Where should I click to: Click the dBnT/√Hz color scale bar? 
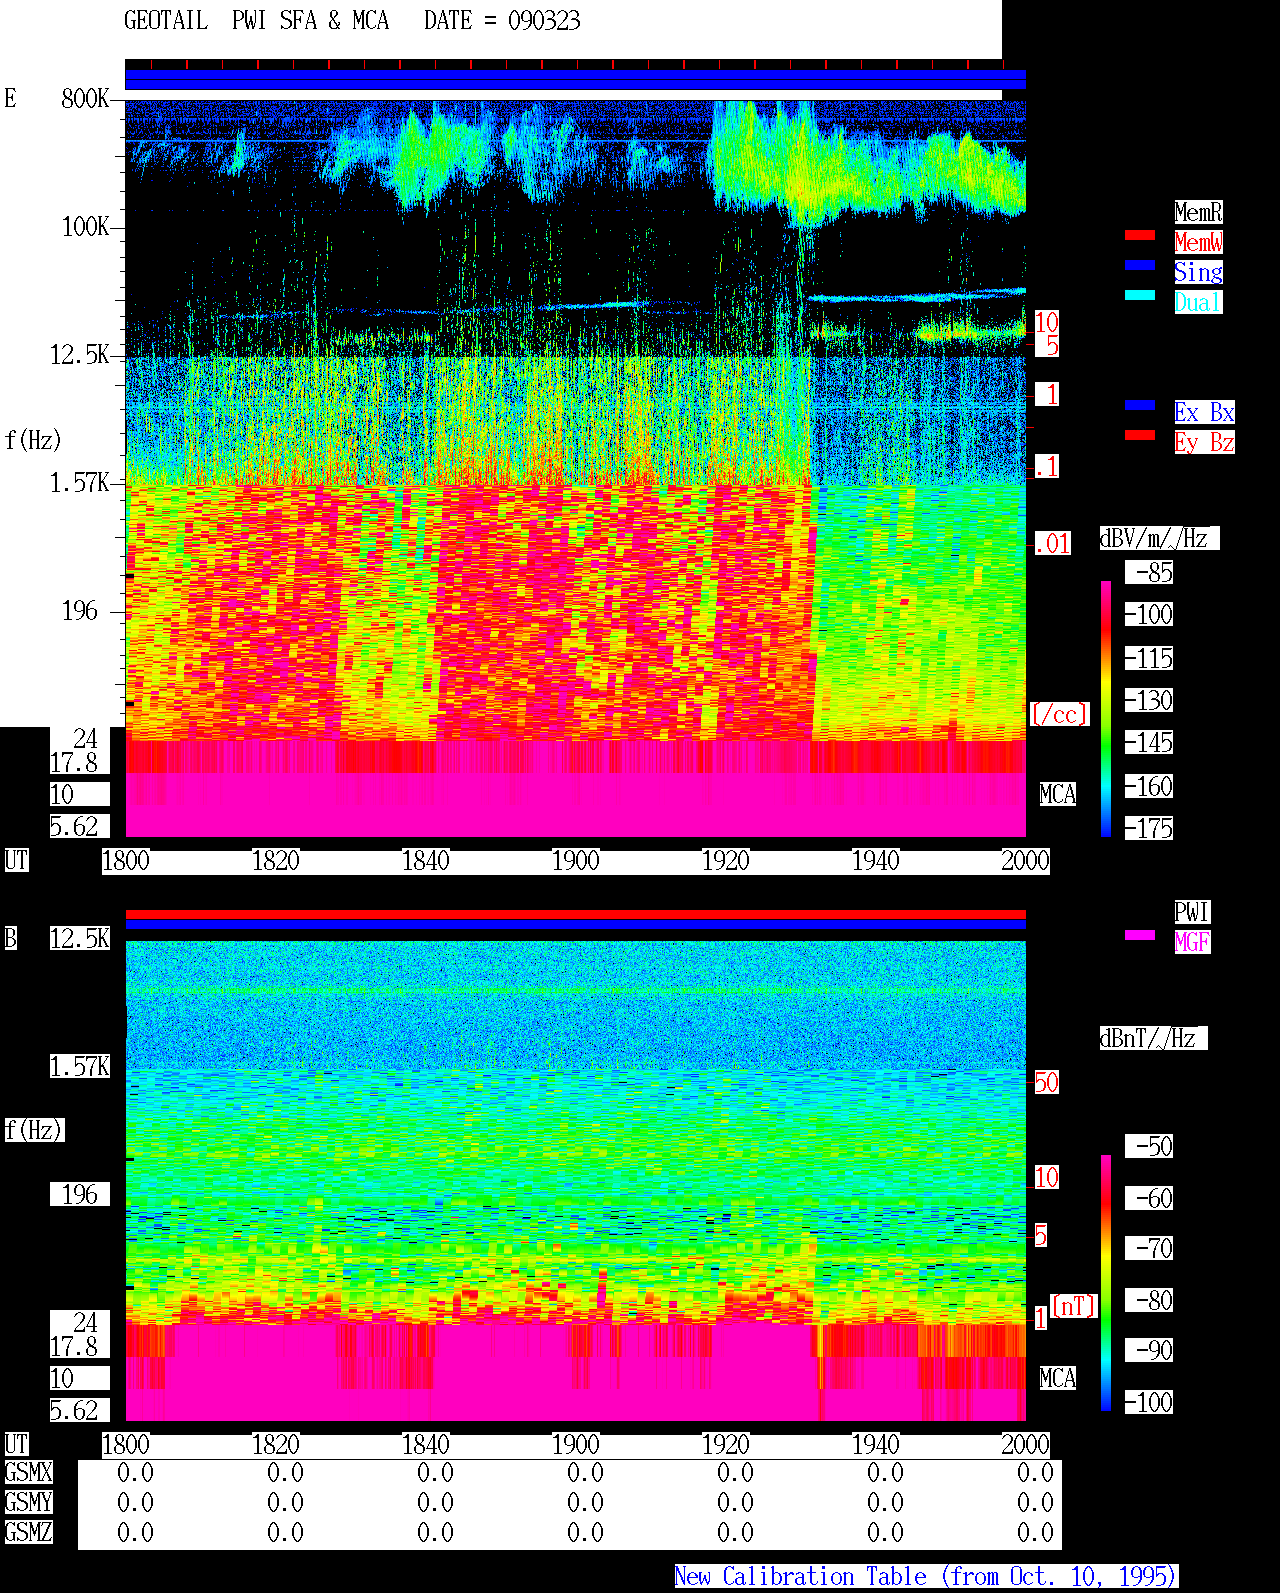1106,1283
